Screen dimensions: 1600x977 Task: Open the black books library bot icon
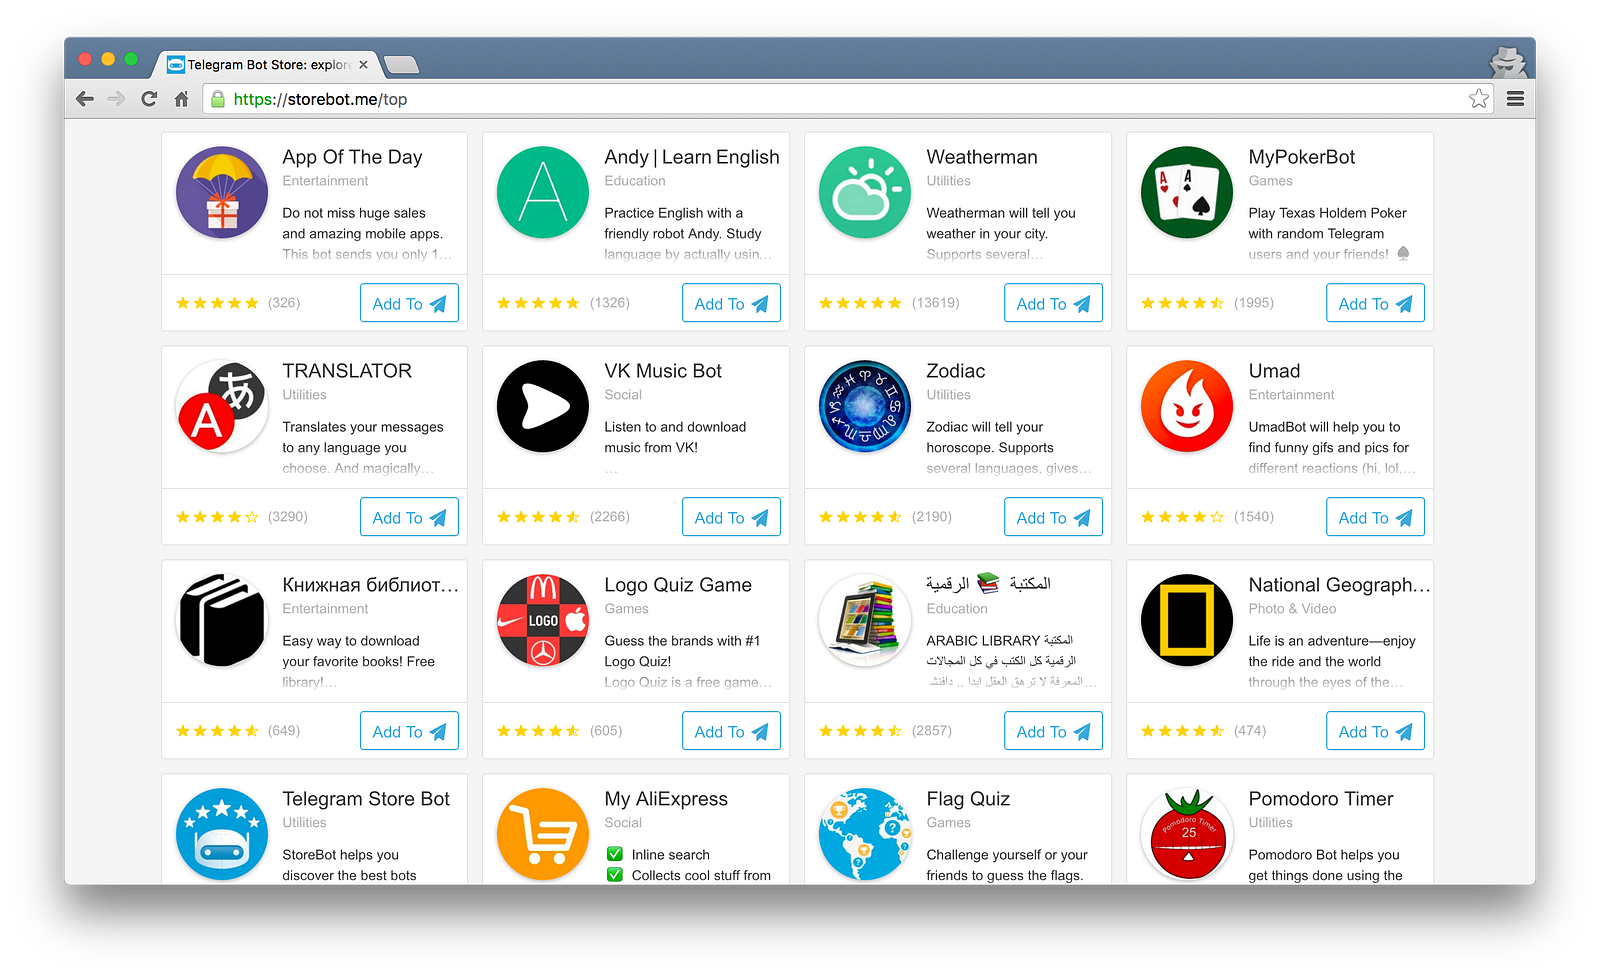click(x=222, y=620)
